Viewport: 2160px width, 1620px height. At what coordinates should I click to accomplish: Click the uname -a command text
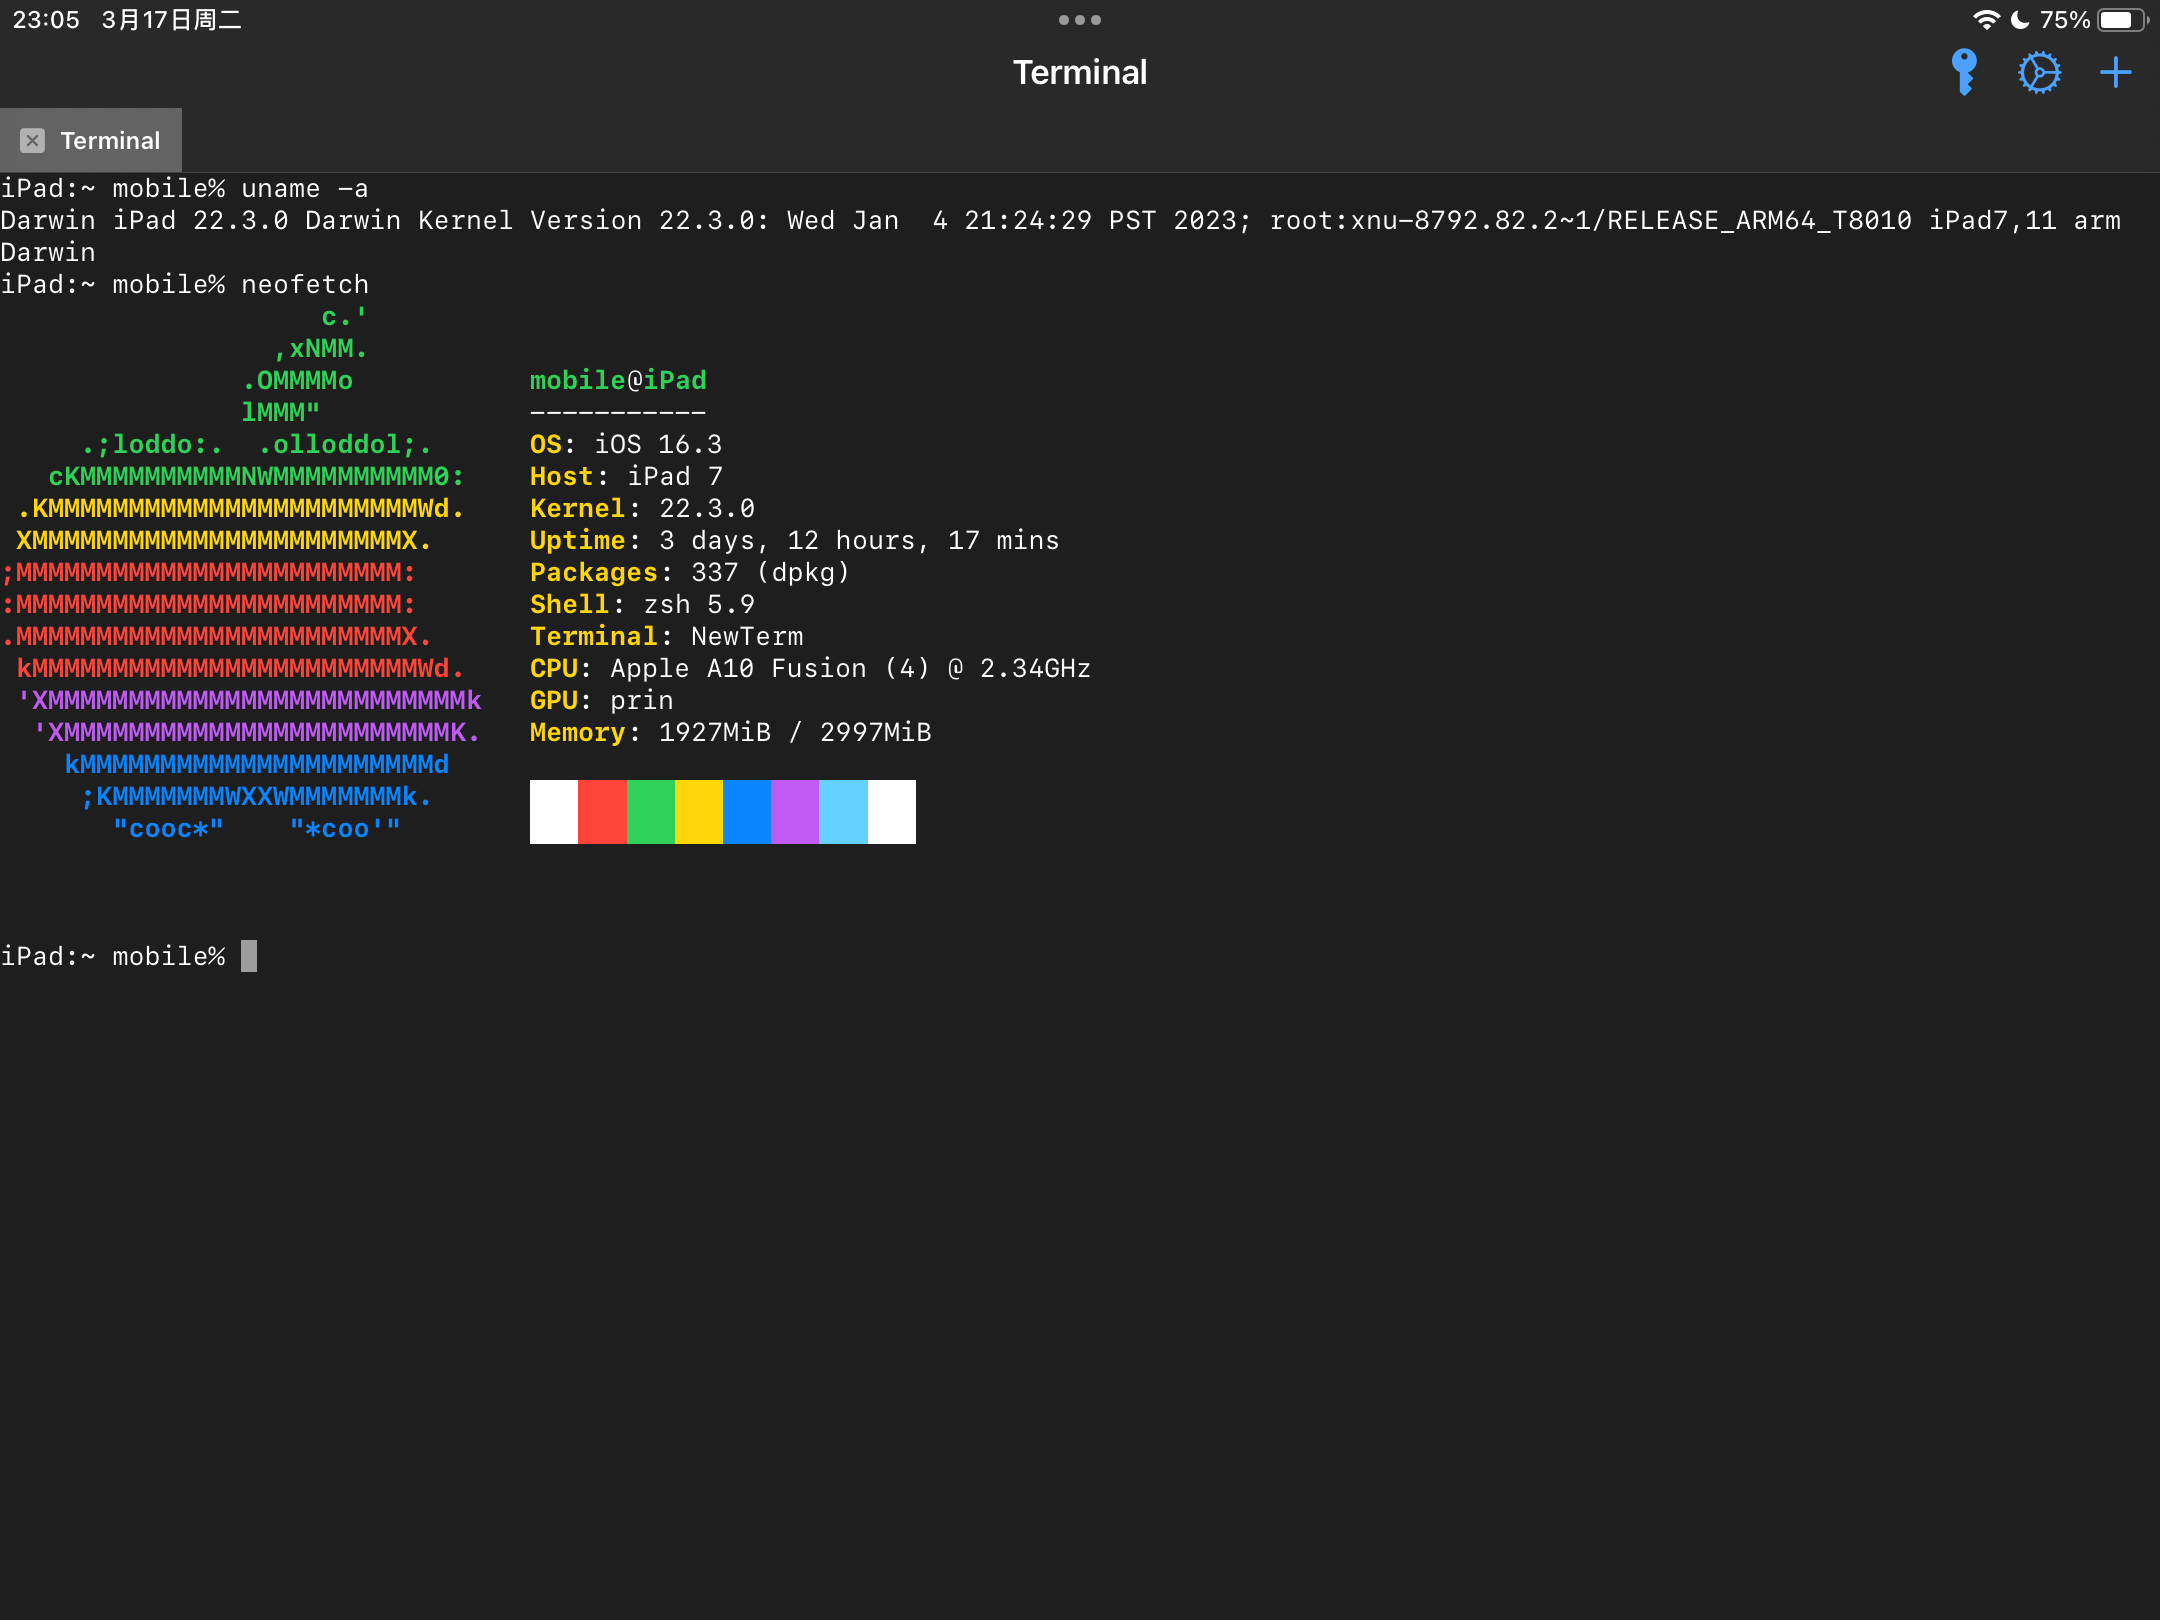304,189
